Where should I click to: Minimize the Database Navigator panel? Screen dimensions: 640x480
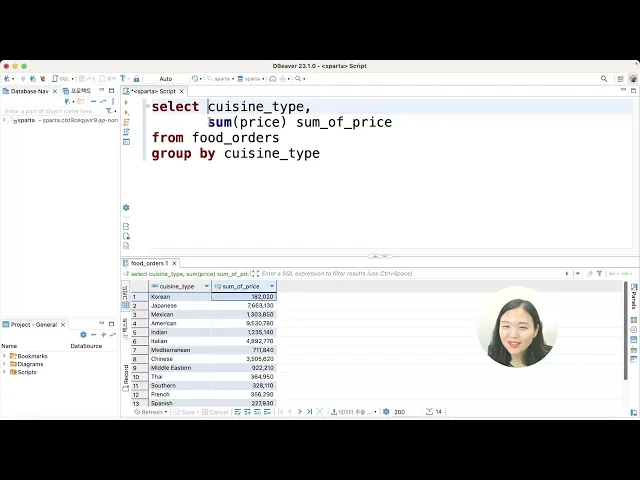click(x=102, y=91)
